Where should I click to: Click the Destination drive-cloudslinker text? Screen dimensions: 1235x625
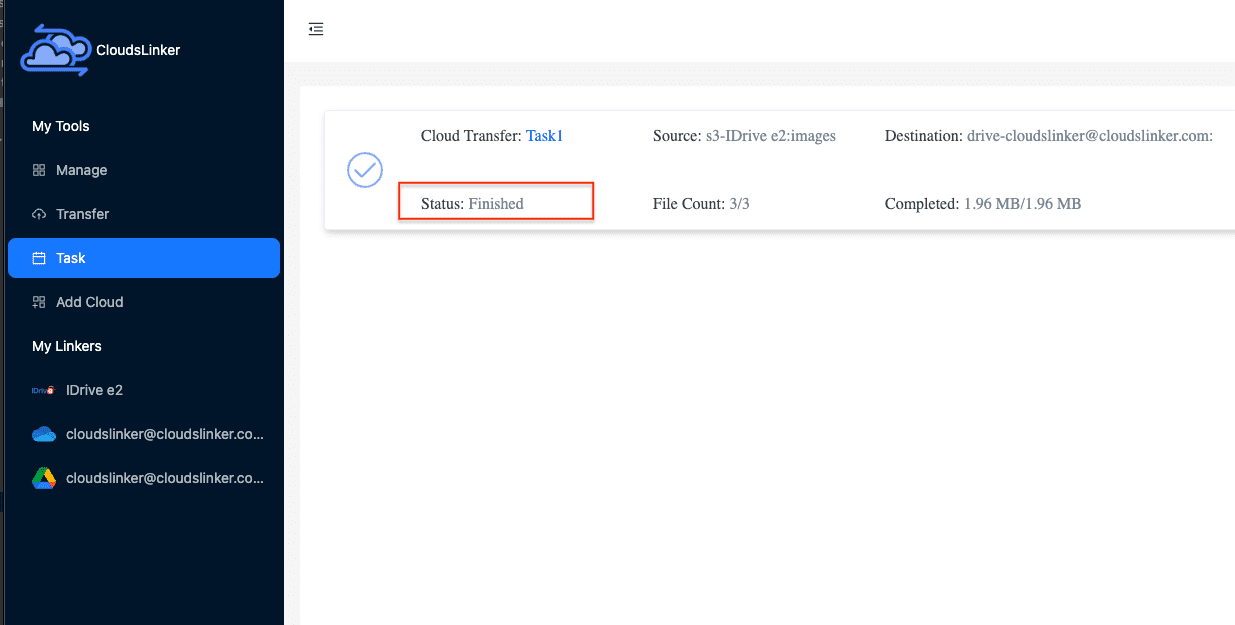1049,136
